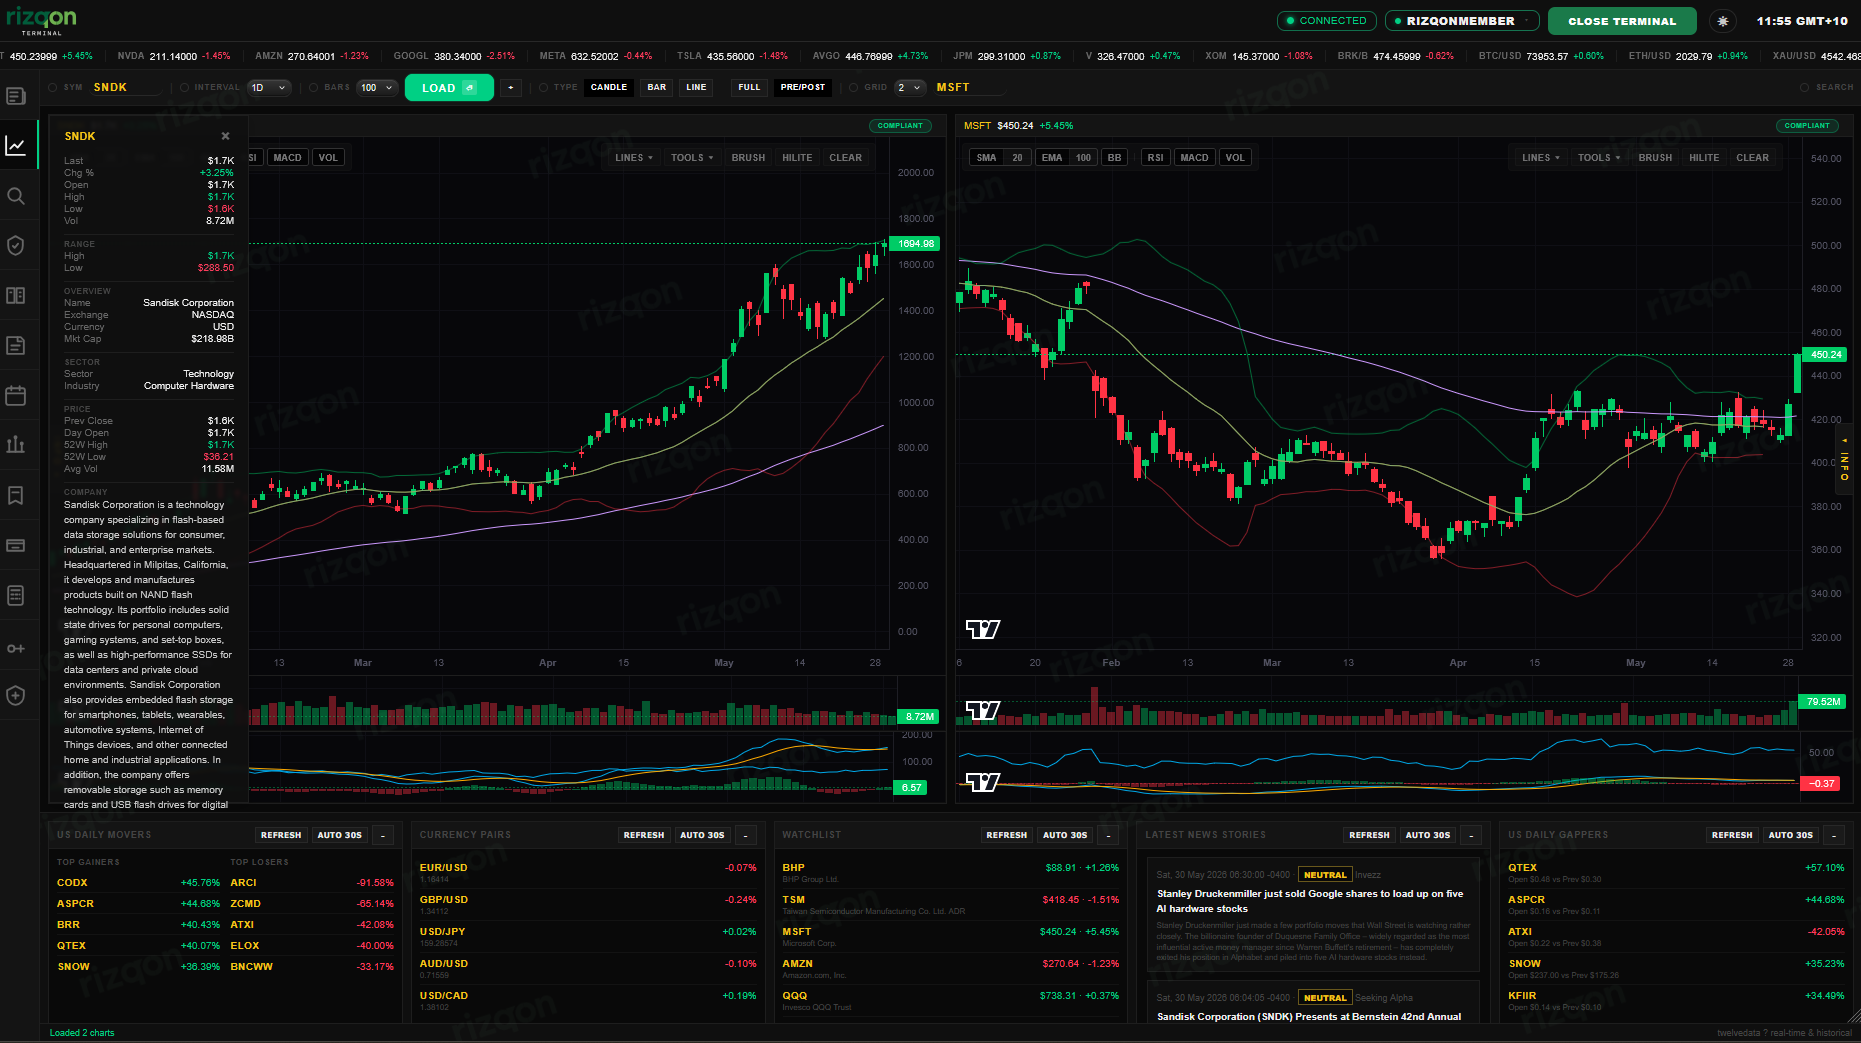Select CANDLE chart type
Screen dimensions: 1861x1043
coord(609,88)
